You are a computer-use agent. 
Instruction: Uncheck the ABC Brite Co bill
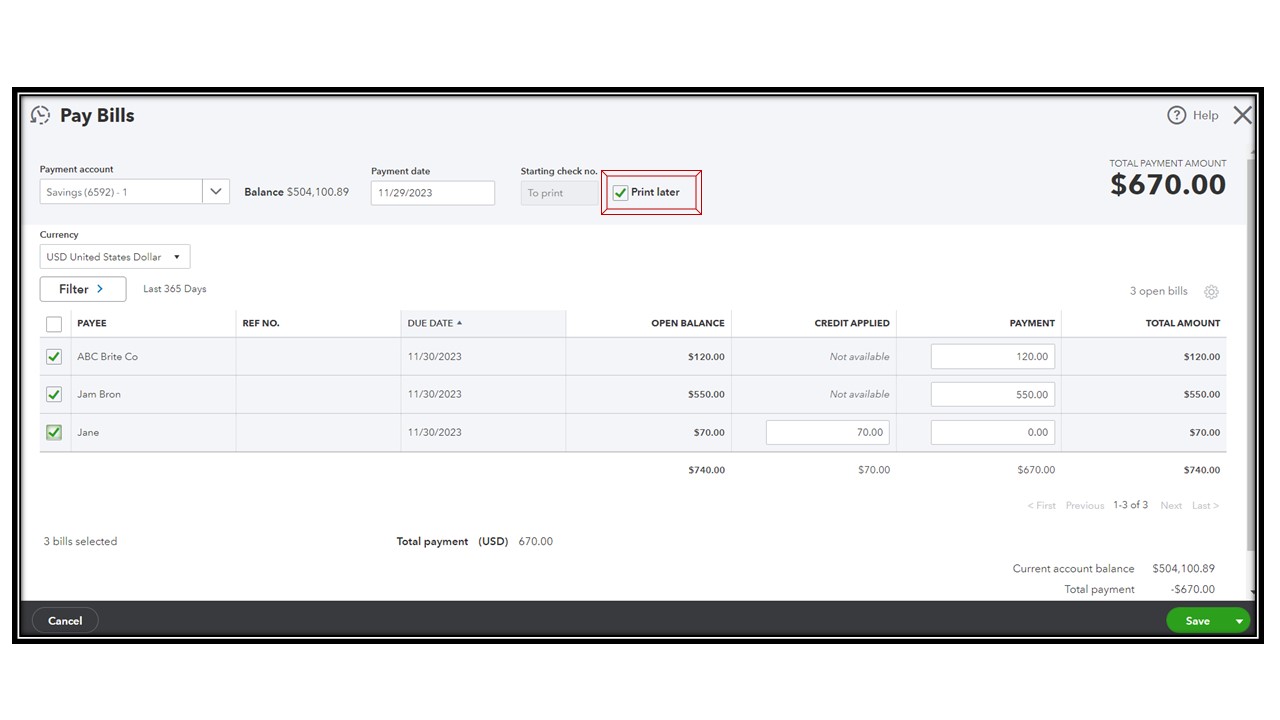[53, 355]
